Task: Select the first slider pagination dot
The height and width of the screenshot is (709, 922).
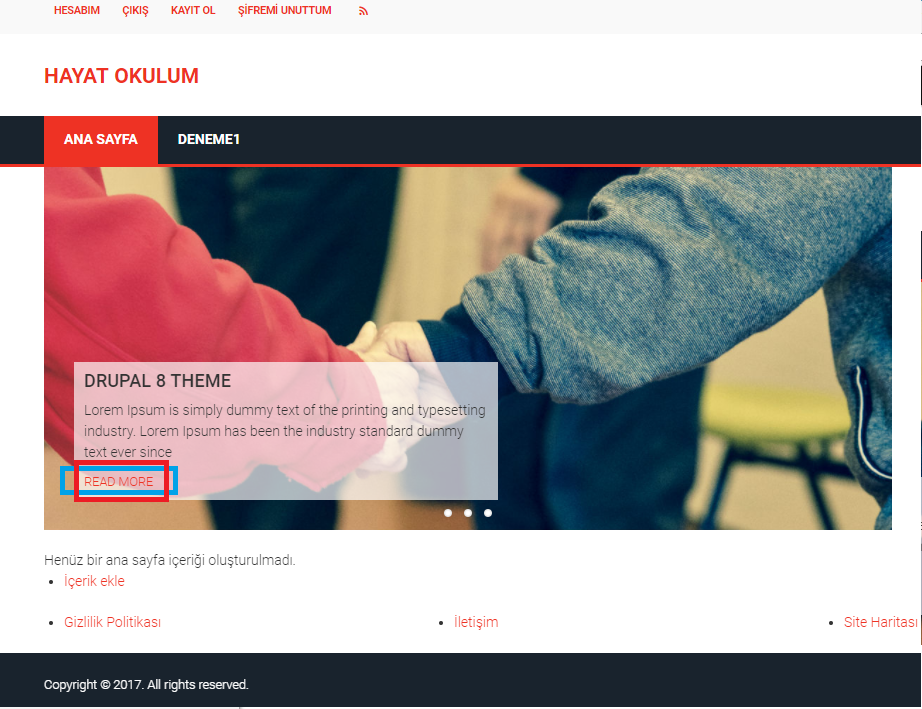Action: [x=448, y=513]
